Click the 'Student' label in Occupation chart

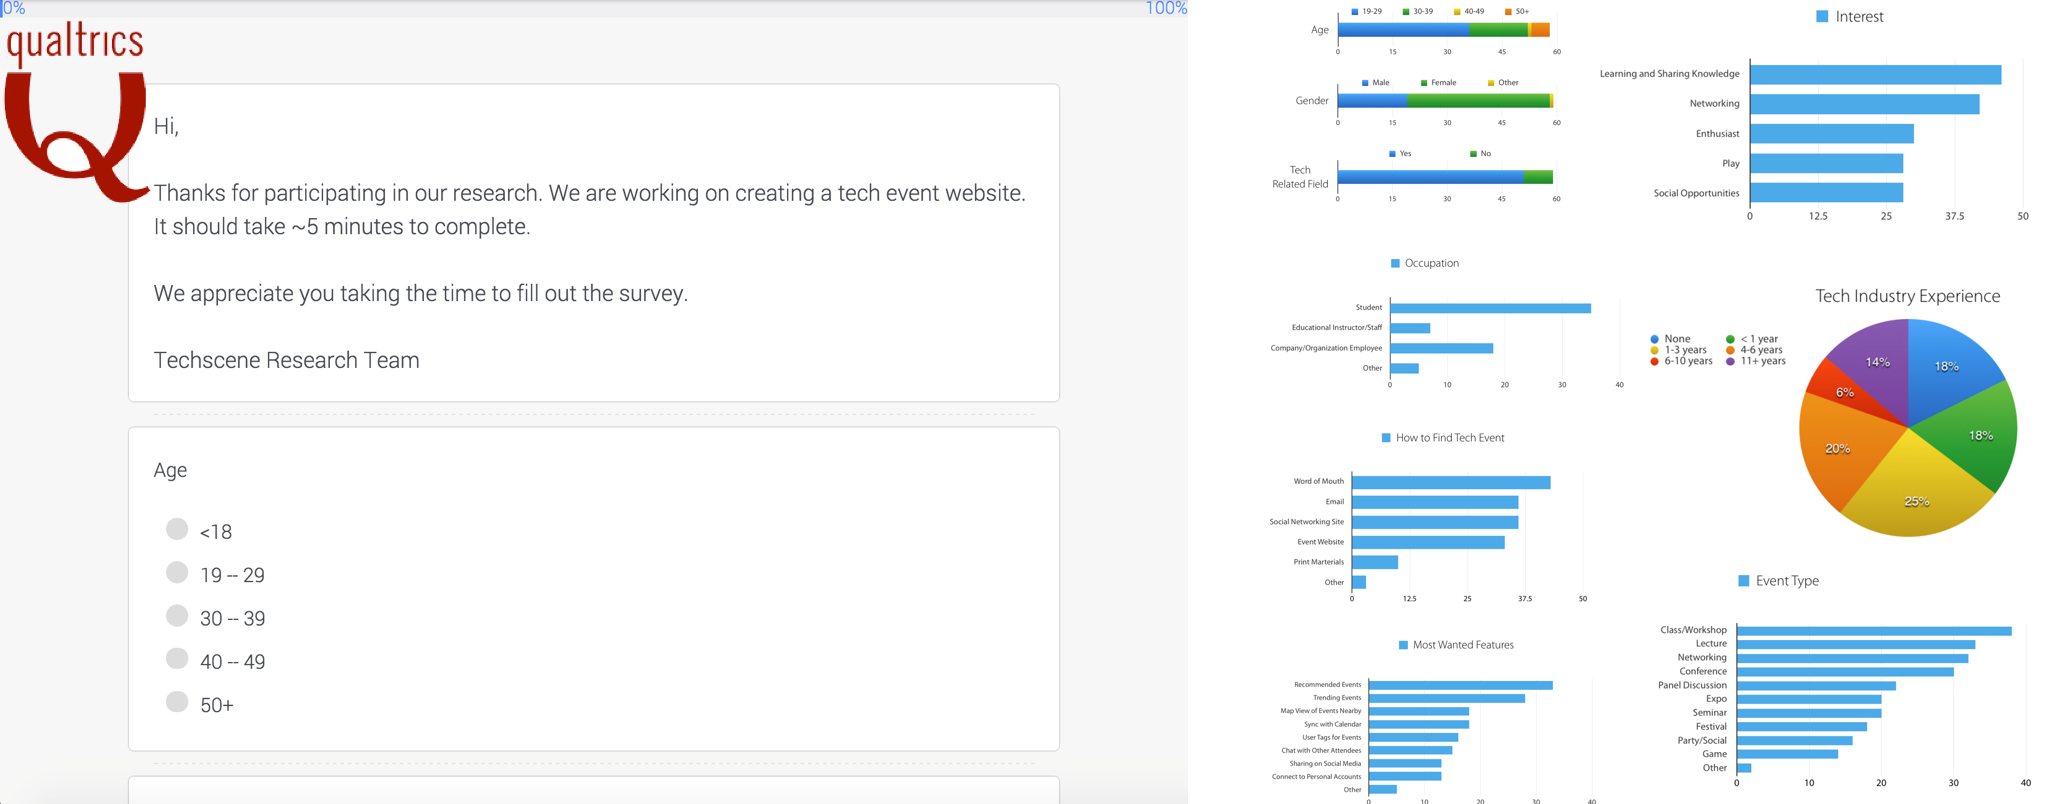click(x=1369, y=308)
